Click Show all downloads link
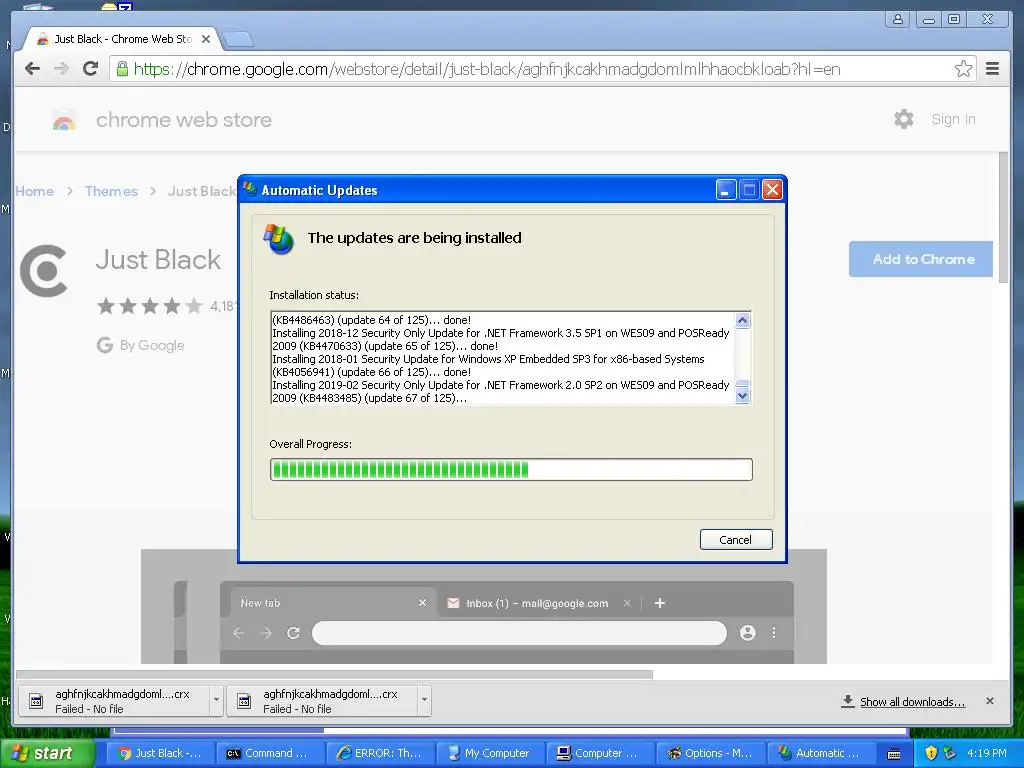This screenshot has height=768, width=1024. (912, 702)
